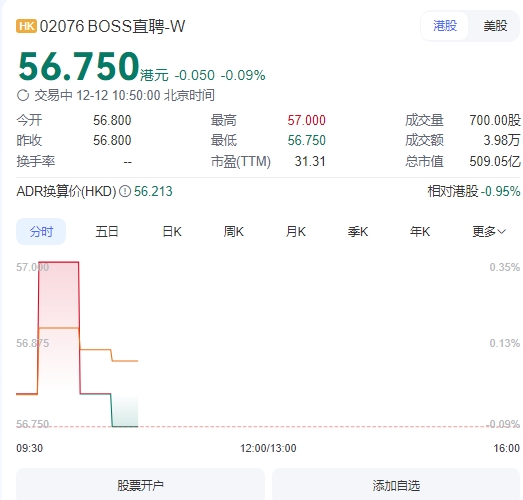523x500 pixels.
Task: Click the 换手率 label
Action: click(x=36, y=161)
